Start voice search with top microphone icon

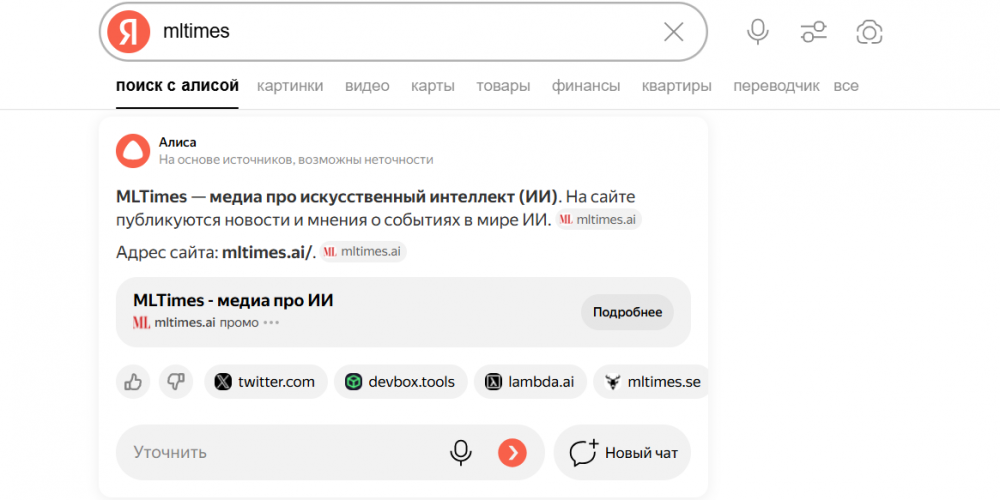pos(758,32)
